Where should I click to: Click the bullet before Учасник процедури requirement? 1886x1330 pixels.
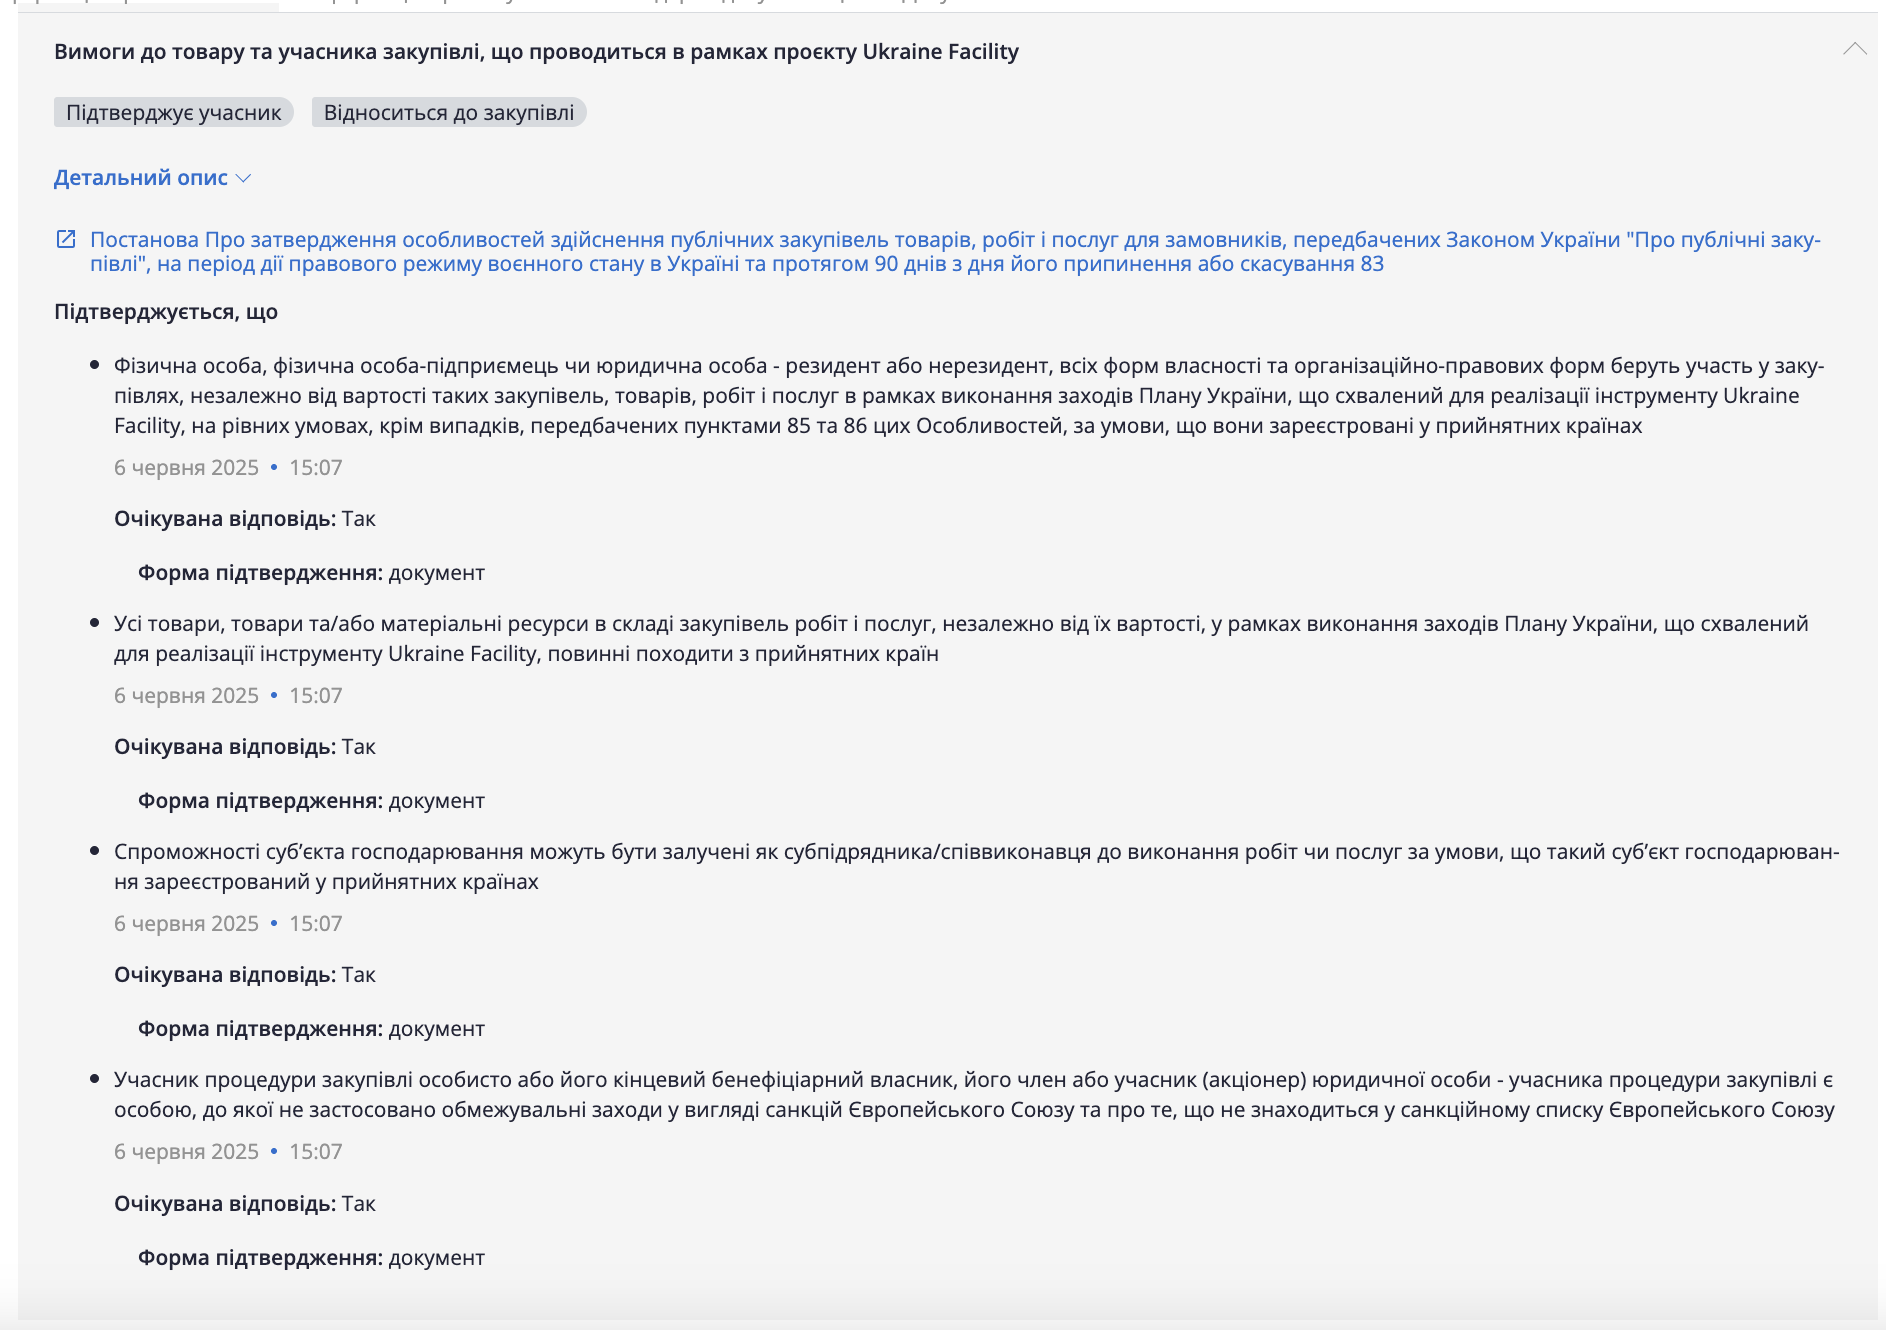point(95,1080)
